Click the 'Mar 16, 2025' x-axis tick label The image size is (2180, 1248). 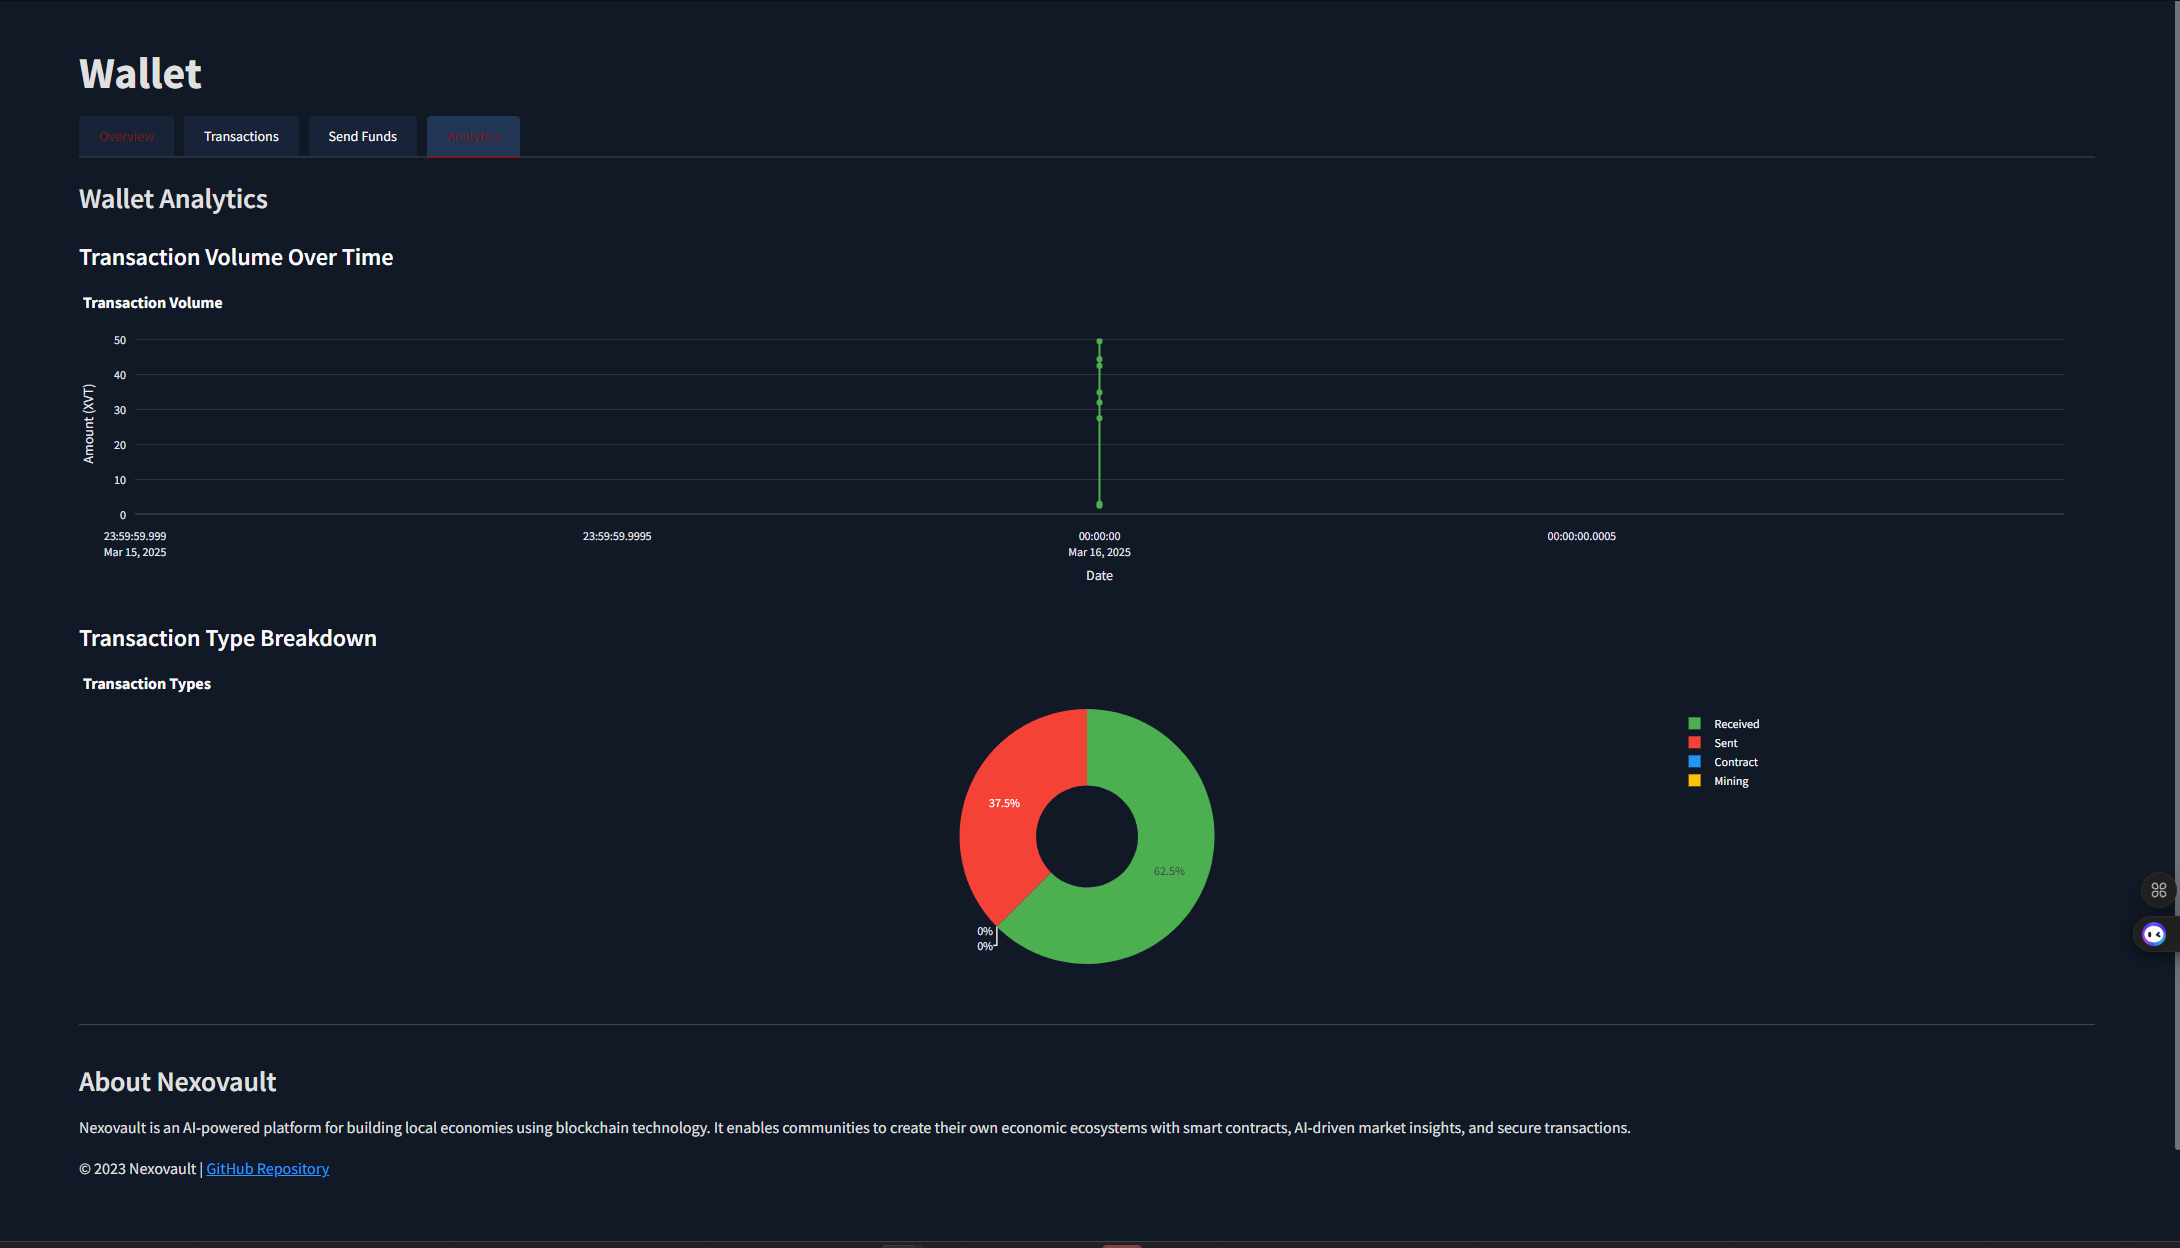coord(1099,552)
